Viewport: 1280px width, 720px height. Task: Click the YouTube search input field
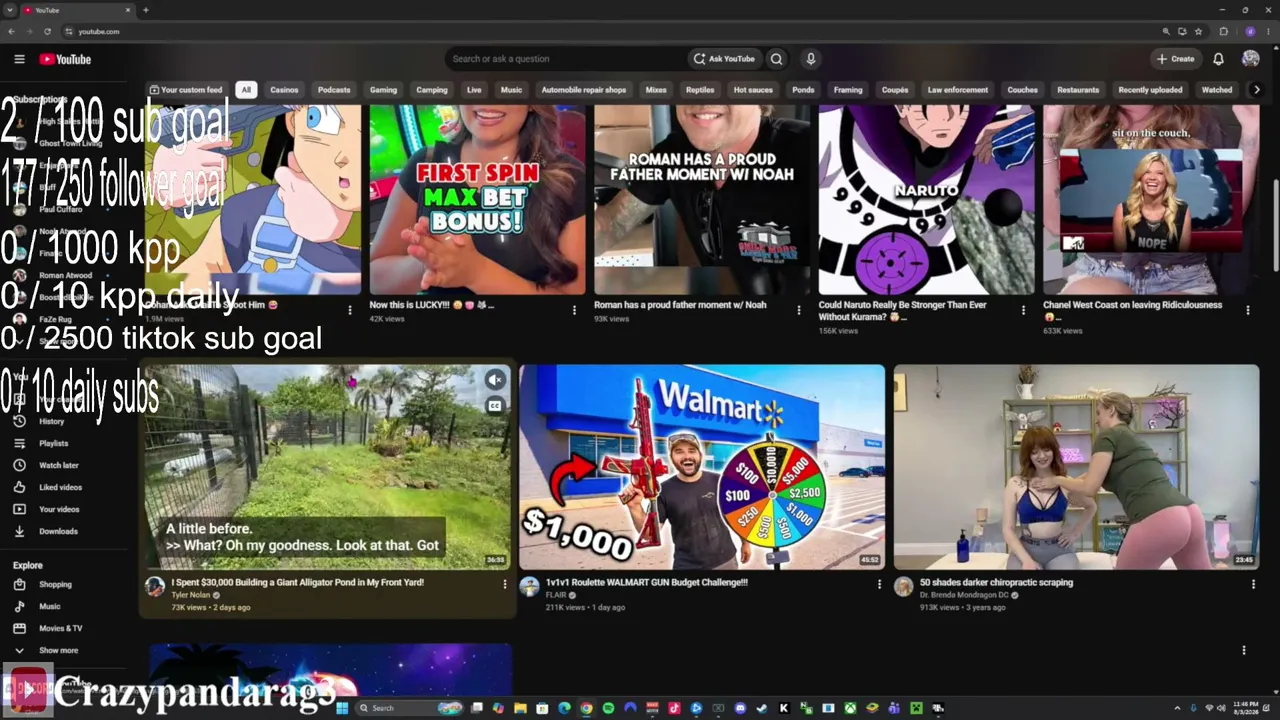pyautogui.click(x=565, y=59)
